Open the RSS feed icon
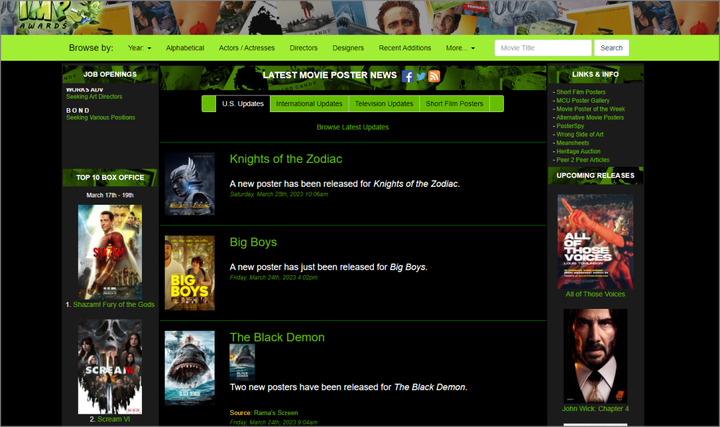The width and height of the screenshot is (720, 427). tap(434, 76)
